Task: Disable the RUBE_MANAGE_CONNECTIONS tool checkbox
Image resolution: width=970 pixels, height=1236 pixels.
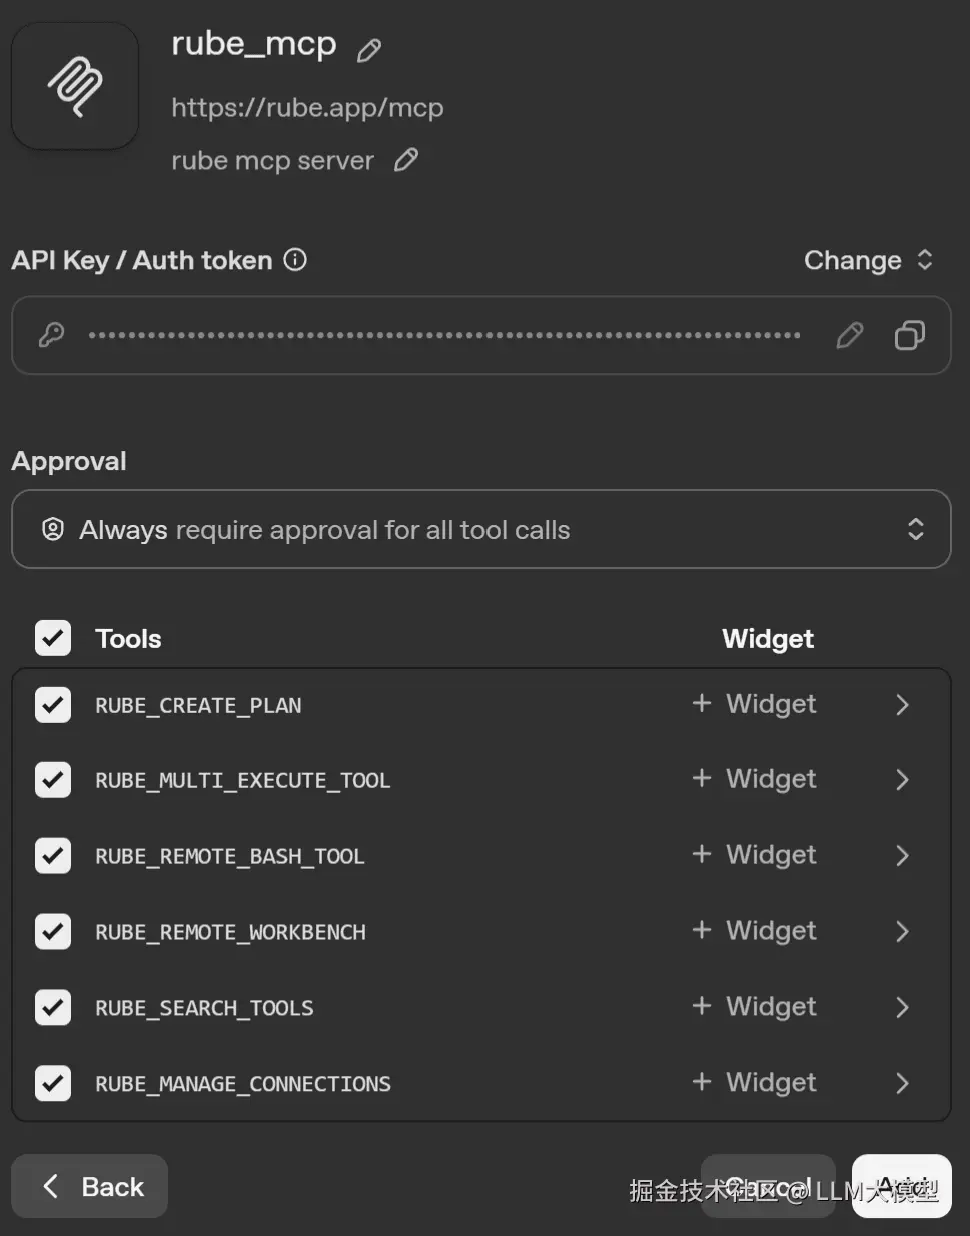Action: click(x=53, y=1083)
